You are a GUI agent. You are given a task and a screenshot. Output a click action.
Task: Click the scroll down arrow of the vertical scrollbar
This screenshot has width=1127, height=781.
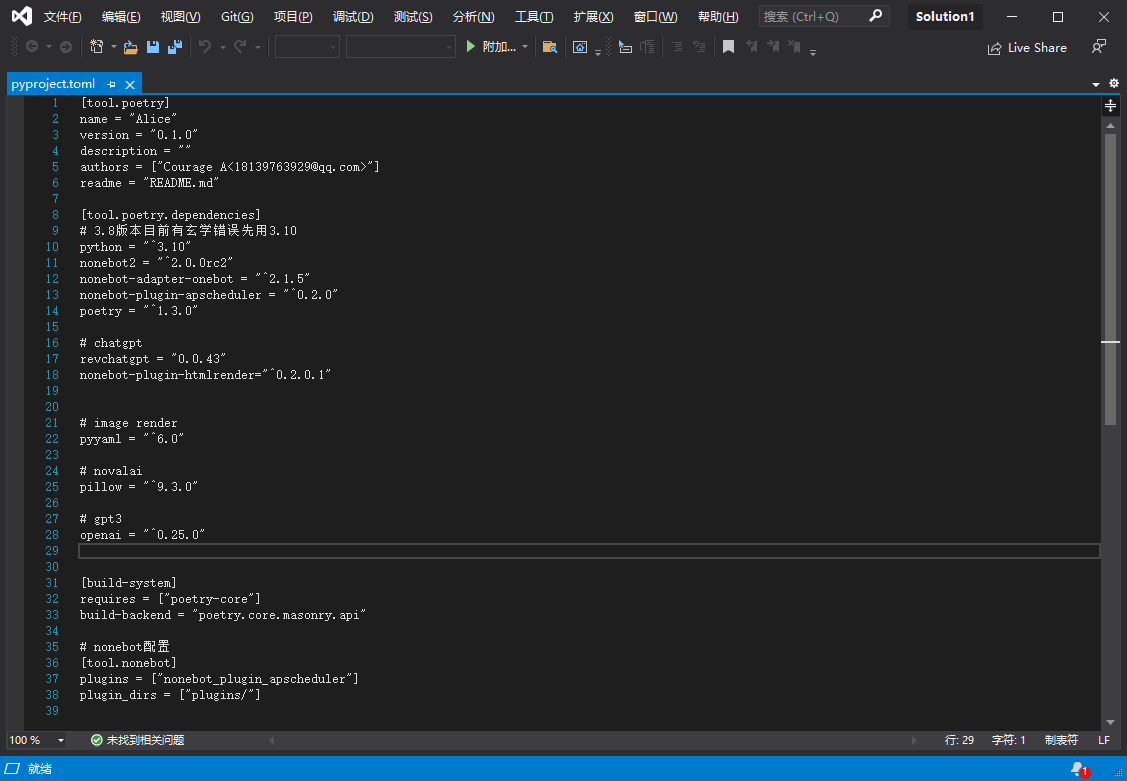point(1110,722)
